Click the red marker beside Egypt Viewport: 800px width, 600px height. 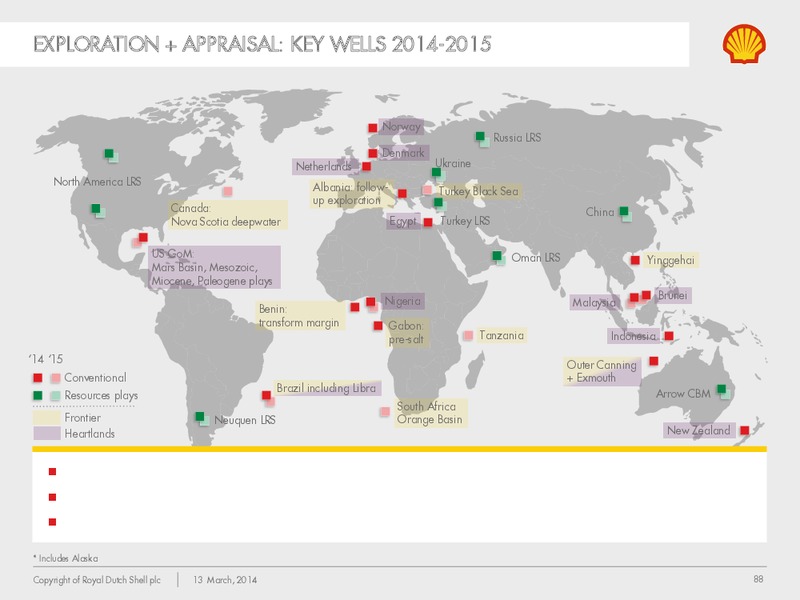click(428, 222)
